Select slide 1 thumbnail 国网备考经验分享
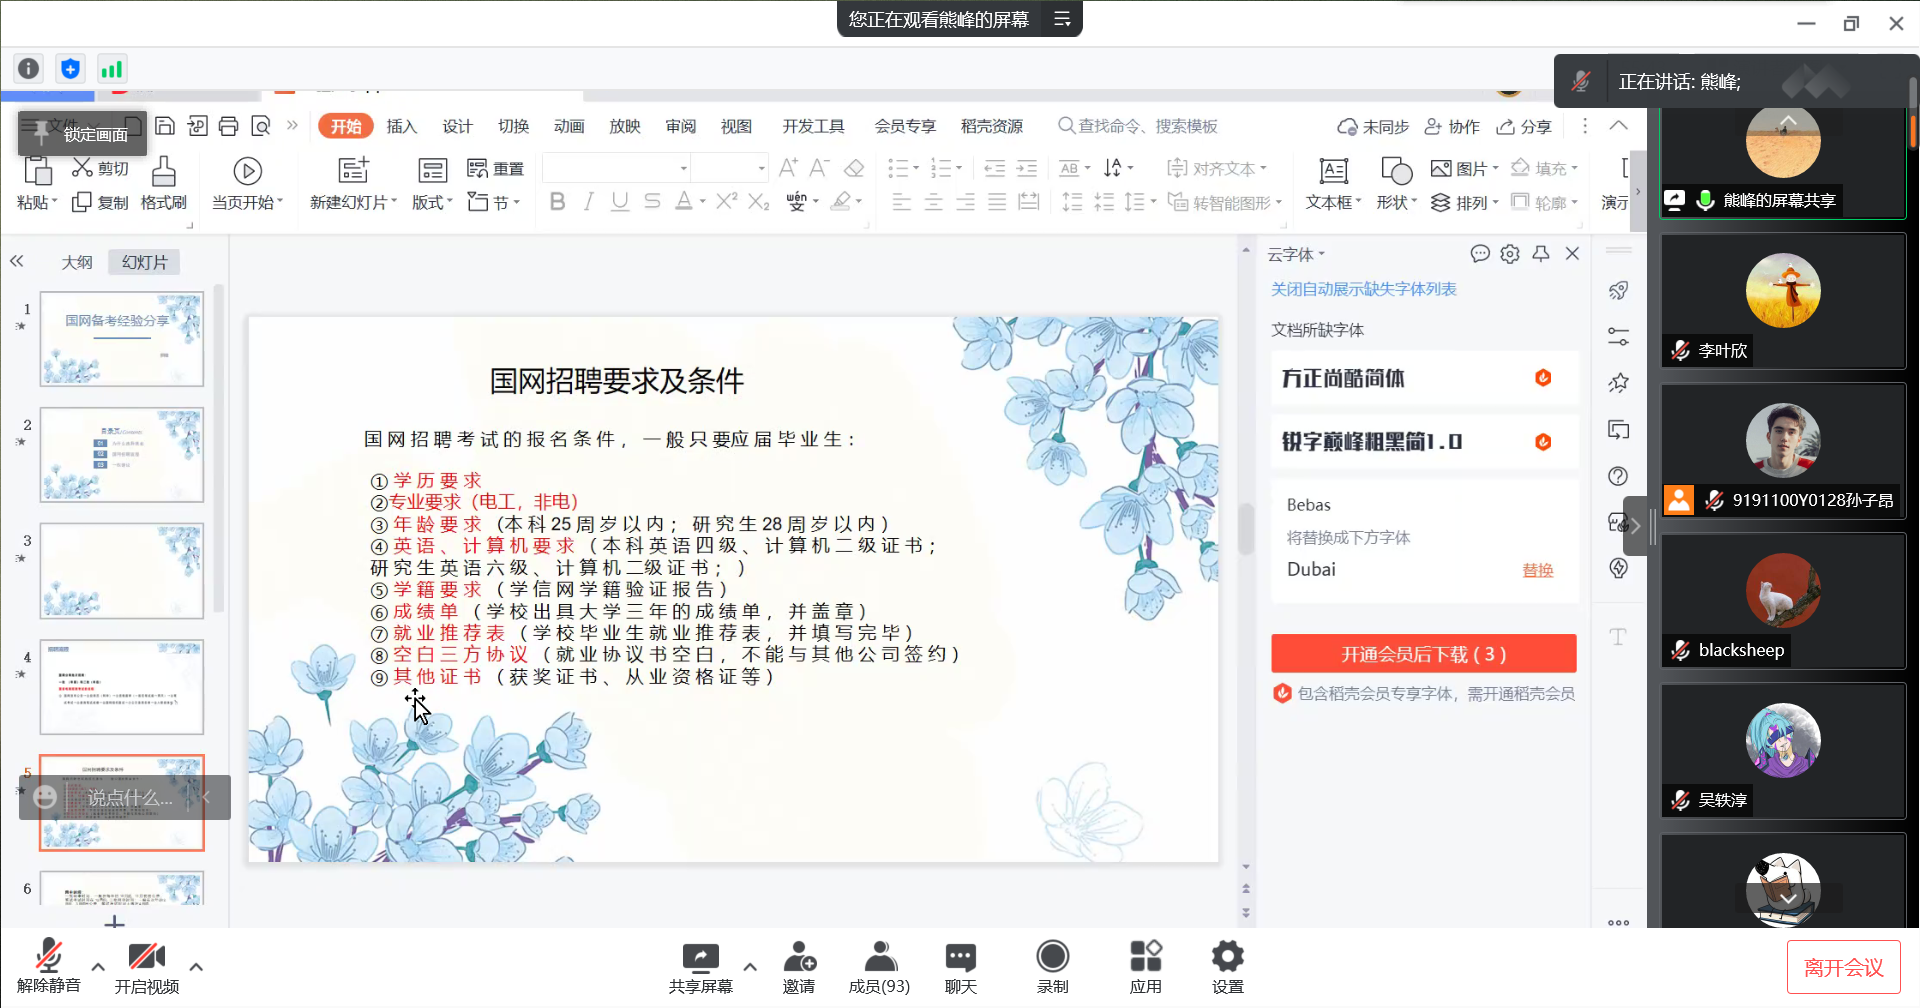 pos(122,339)
